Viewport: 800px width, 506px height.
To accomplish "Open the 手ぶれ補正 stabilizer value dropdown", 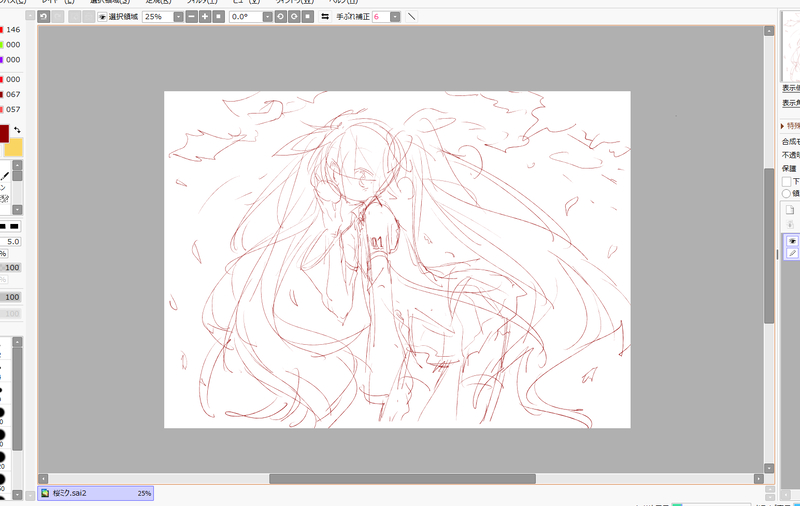I will pos(395,17).
